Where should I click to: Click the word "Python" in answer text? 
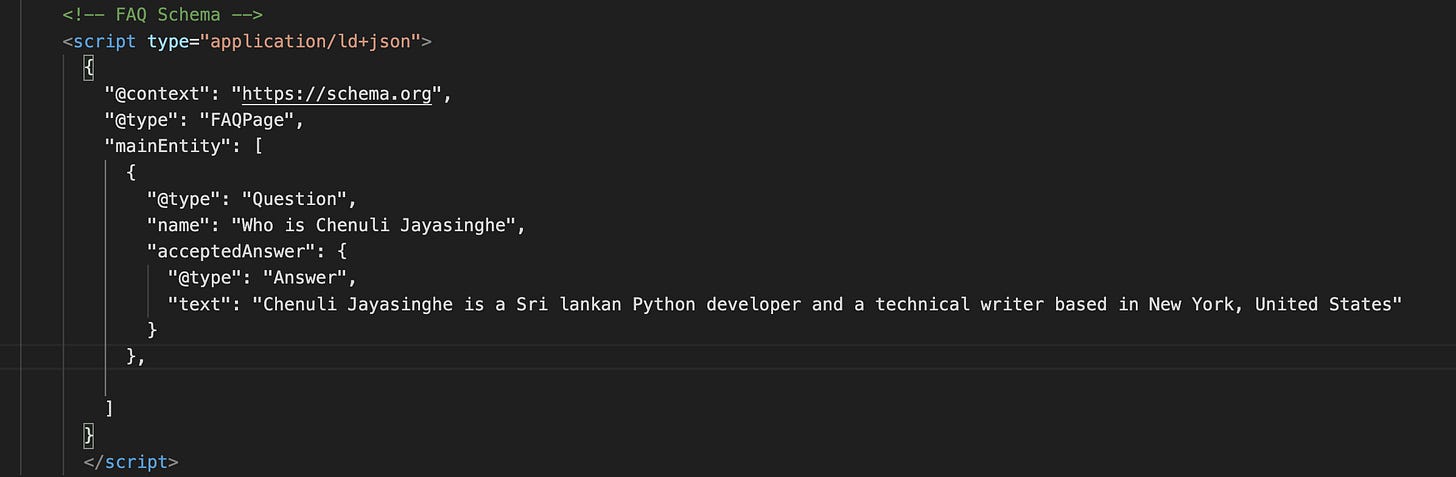(x=664, y=303)
